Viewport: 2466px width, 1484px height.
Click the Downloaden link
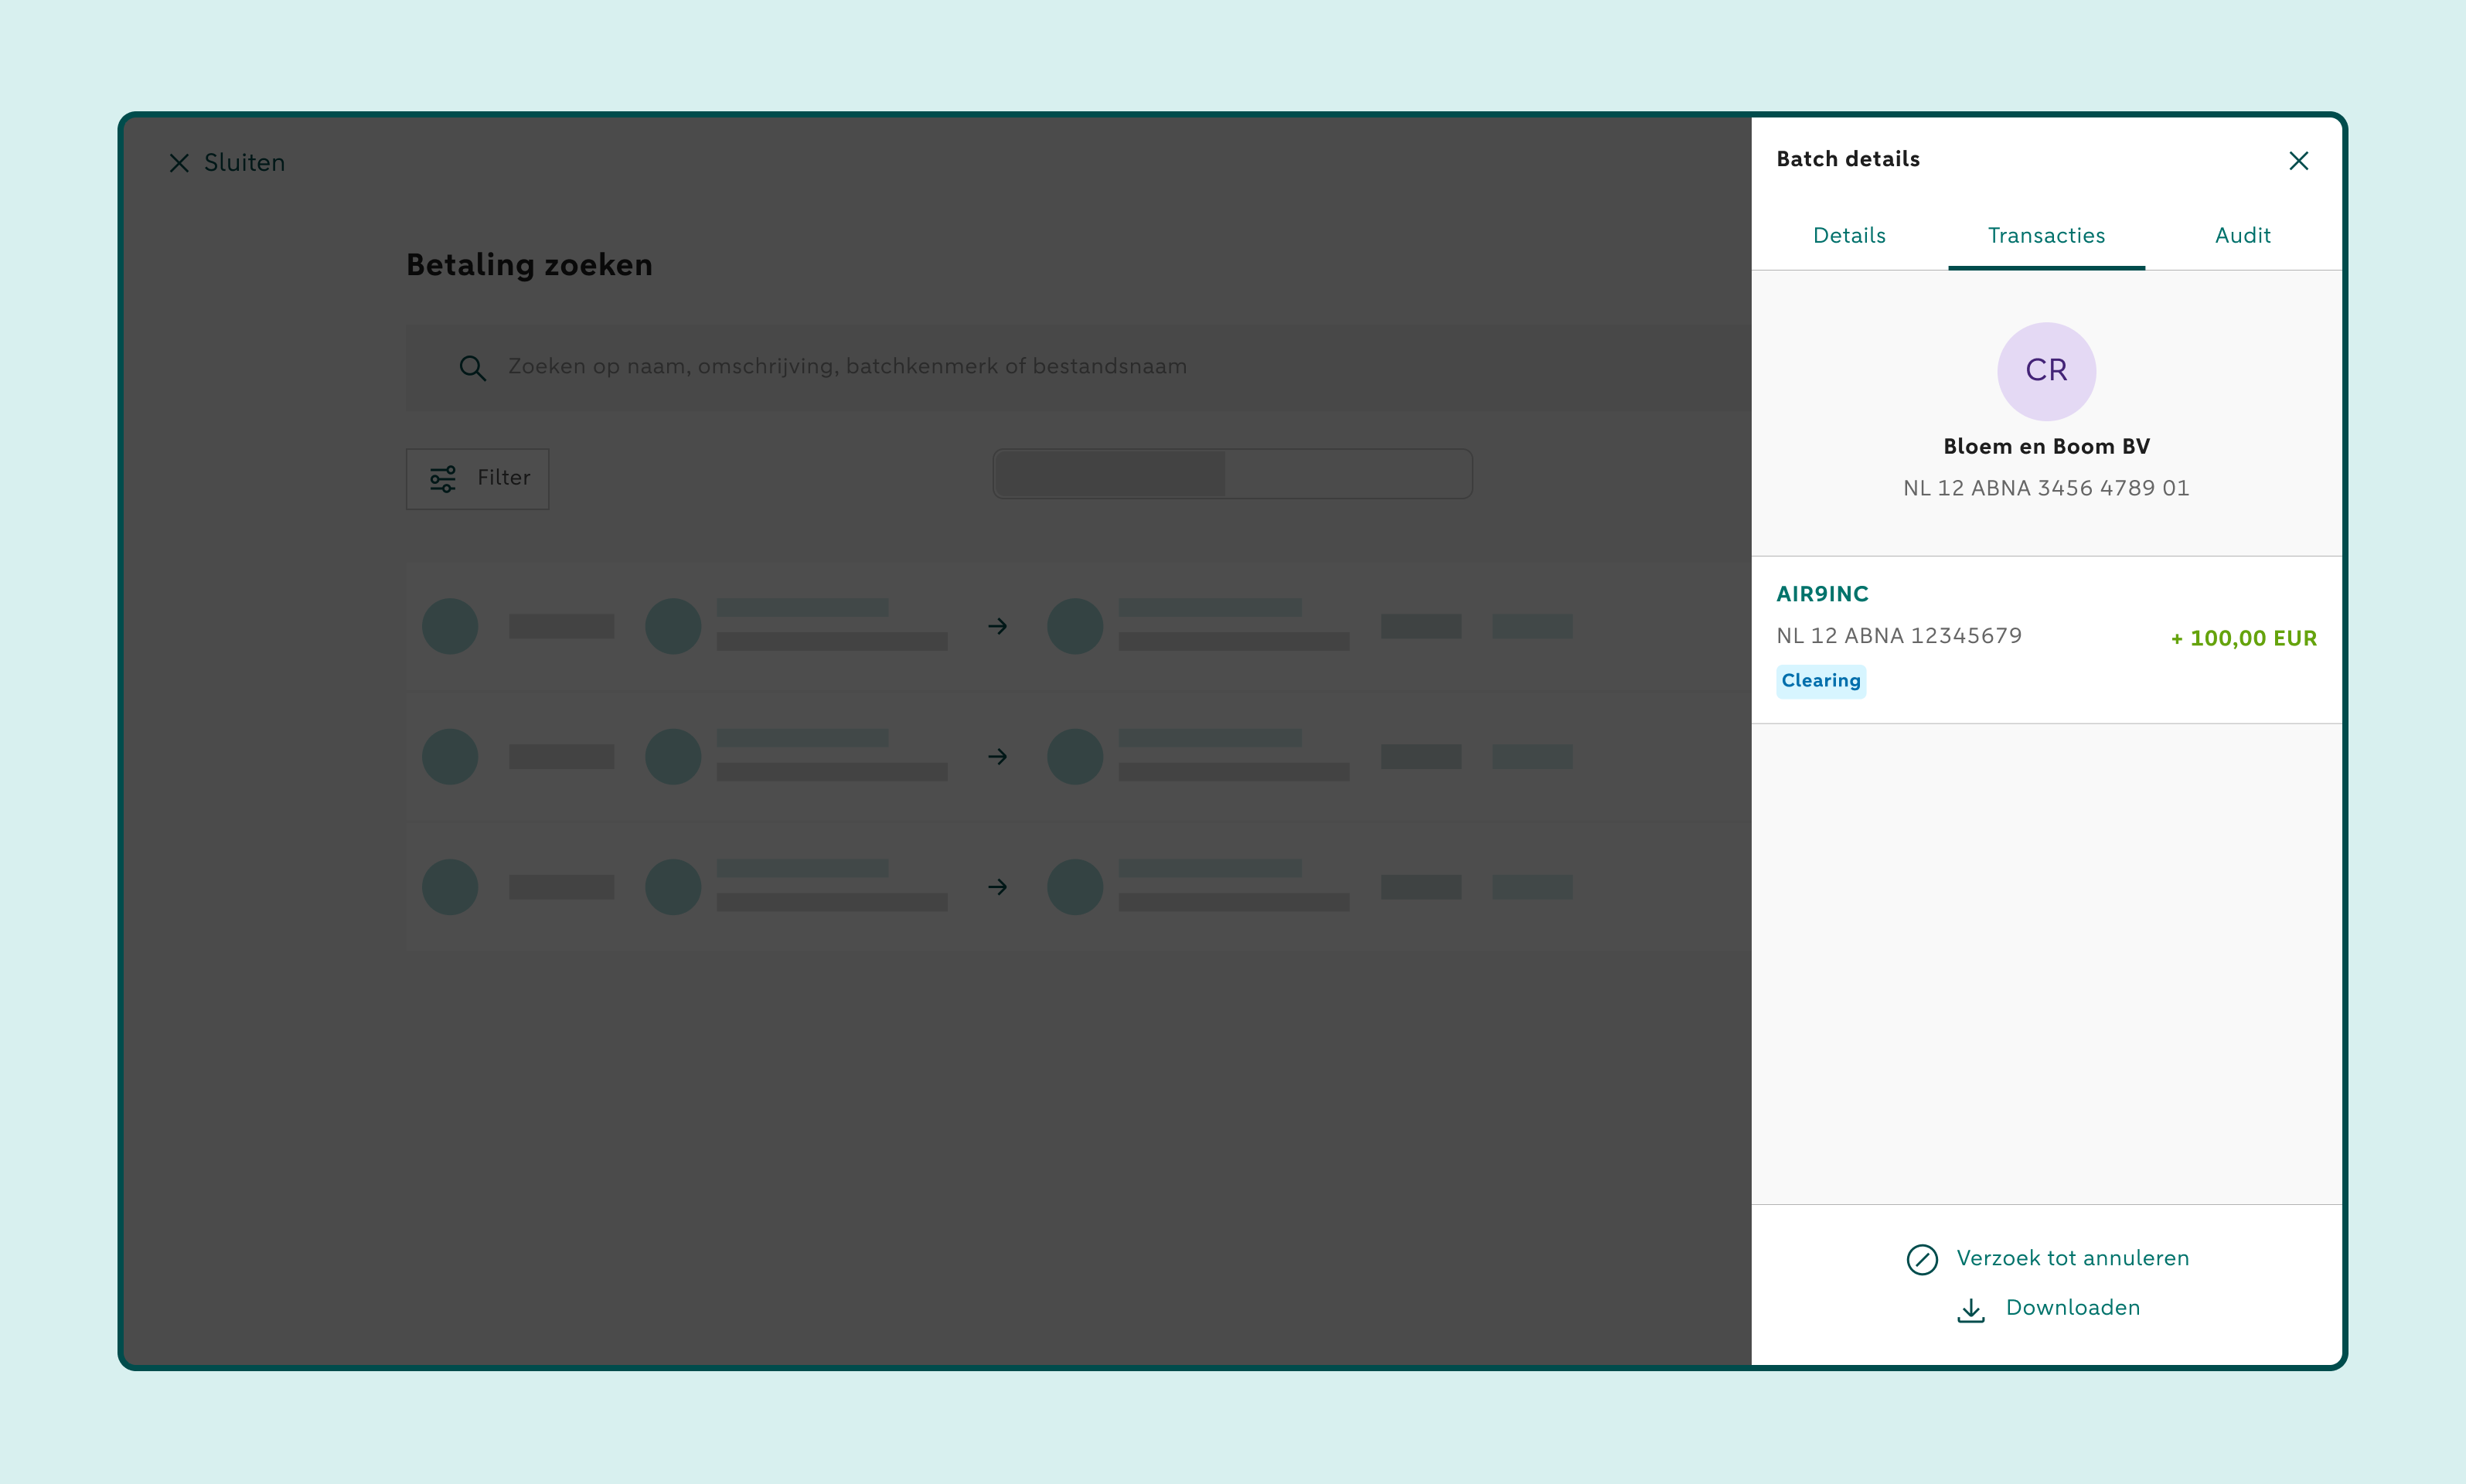[x=2072, y=1308]
